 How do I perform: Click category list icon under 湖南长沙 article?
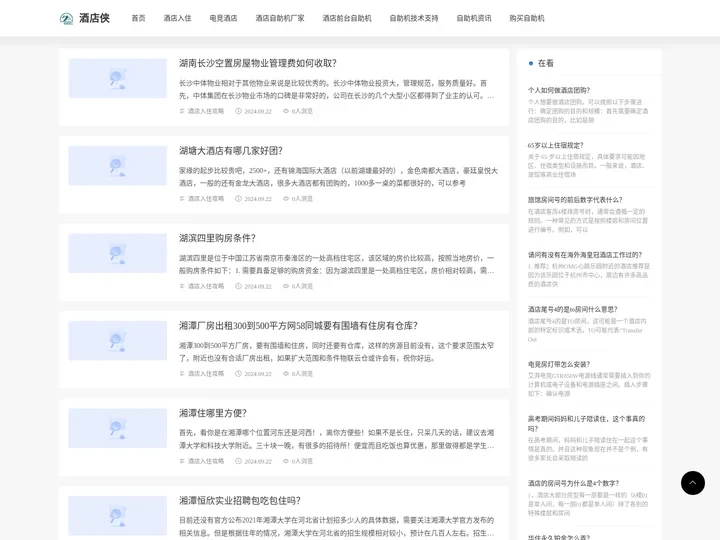pyautogui.click(x=182, y=111)
